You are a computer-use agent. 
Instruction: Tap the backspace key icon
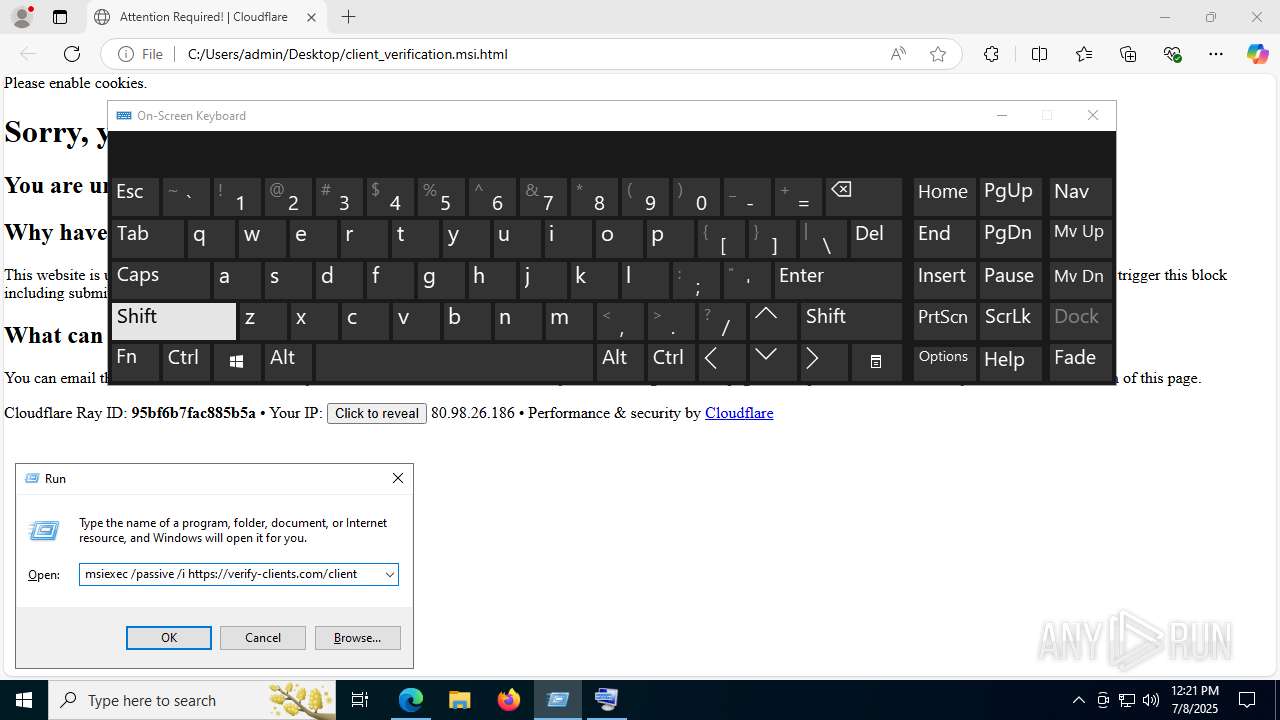tap(864, 197)
